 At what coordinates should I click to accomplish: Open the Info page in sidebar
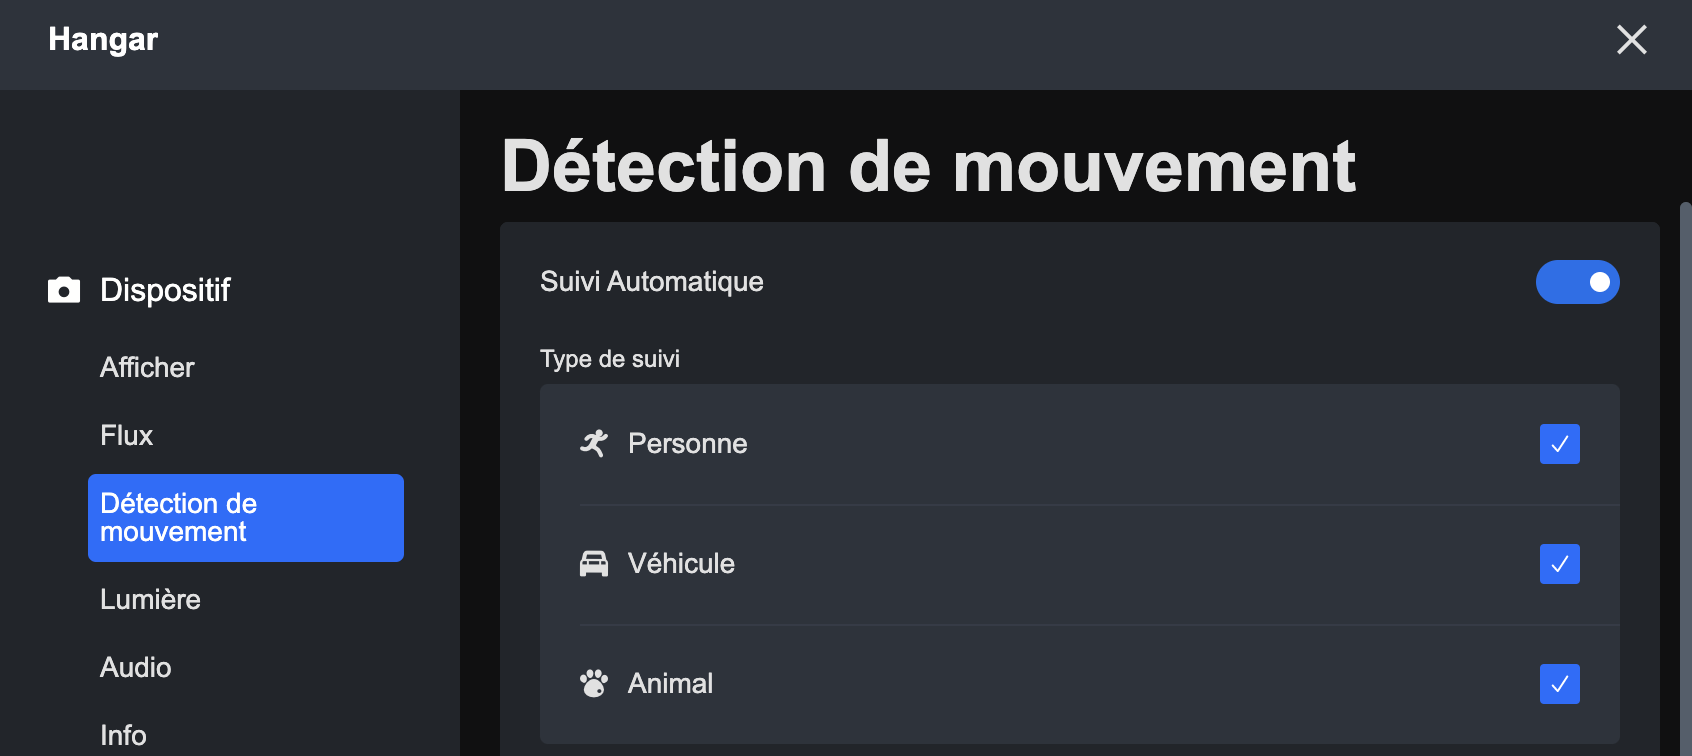[x=123, y=735]
